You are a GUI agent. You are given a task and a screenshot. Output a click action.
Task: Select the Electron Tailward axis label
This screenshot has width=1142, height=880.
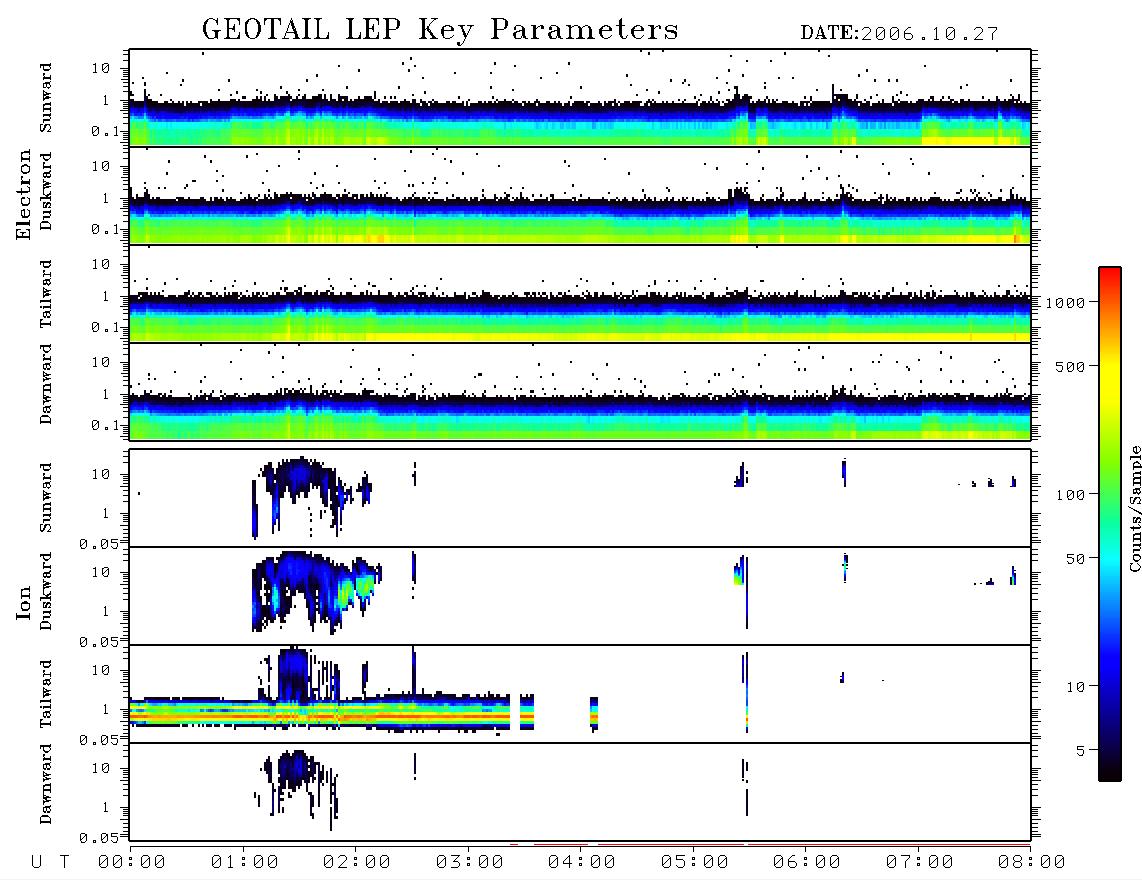[46, 294]
